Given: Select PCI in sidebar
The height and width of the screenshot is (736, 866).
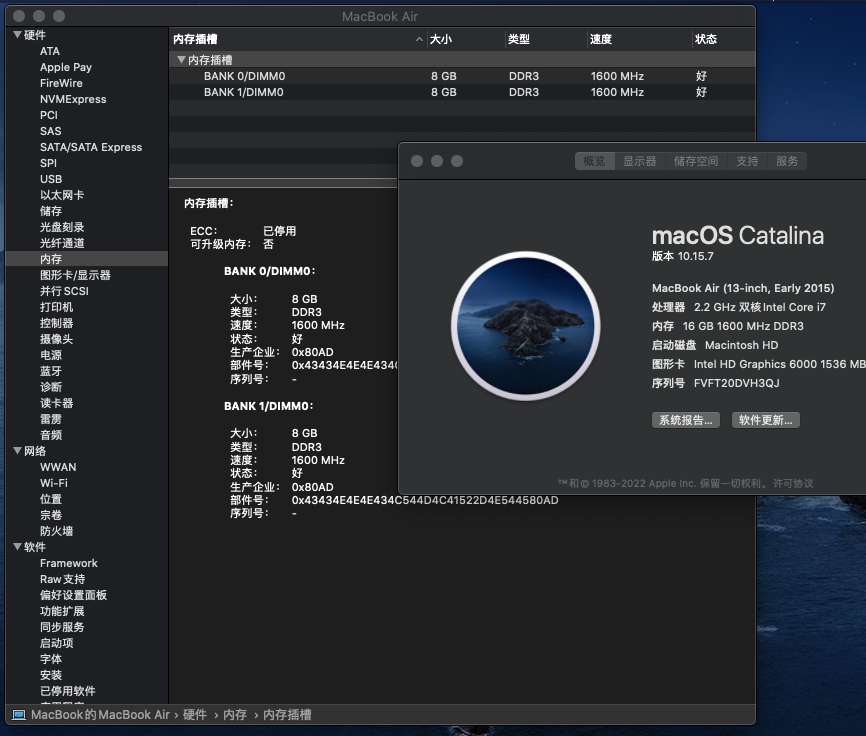Looking at the screenshot, I should point(49,115).
